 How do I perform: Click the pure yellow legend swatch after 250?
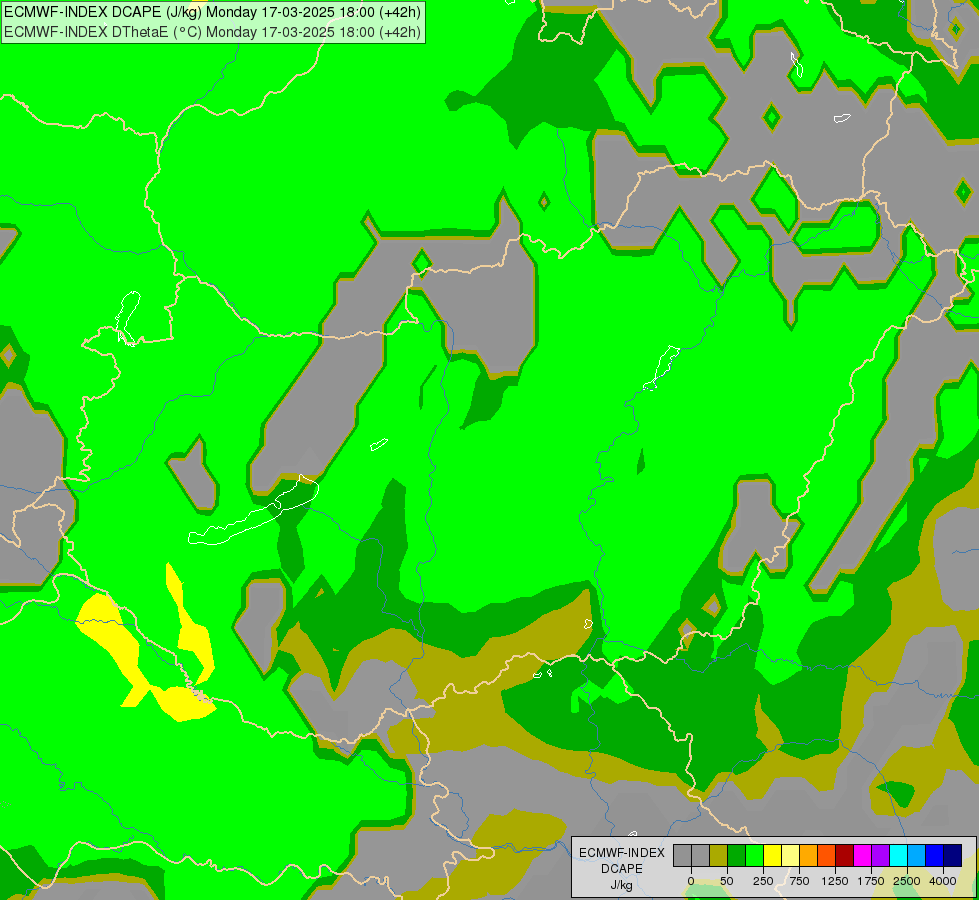[x=773, y=856]
